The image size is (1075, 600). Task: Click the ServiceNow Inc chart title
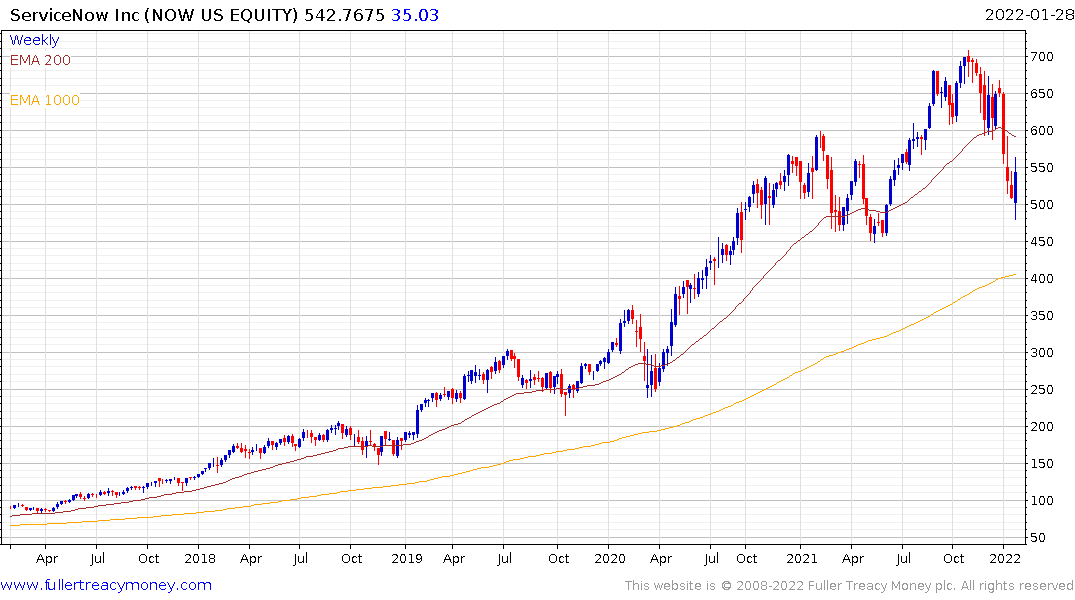coord(154,15)
